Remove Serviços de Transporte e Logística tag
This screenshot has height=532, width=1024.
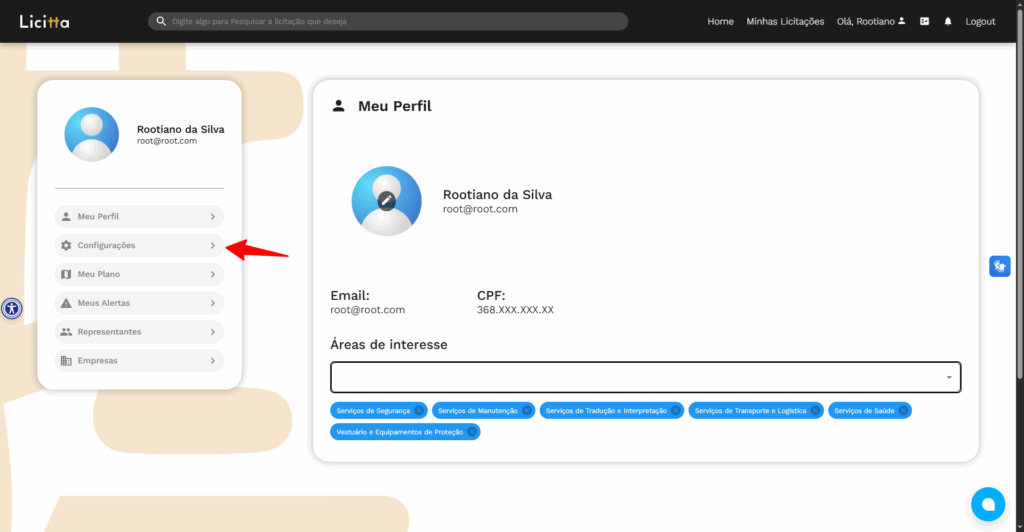pos(816,411)
